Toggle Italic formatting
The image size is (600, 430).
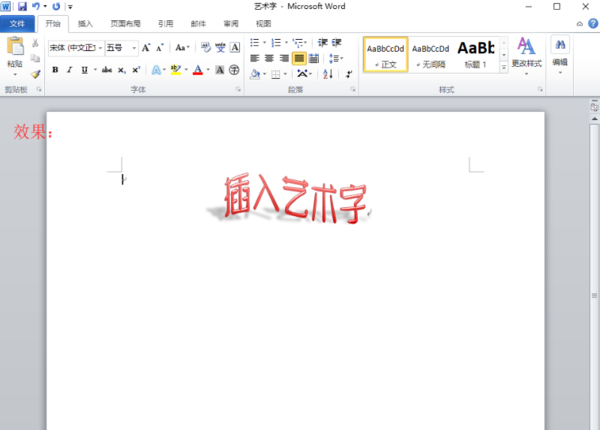click(x=70, y=70)
